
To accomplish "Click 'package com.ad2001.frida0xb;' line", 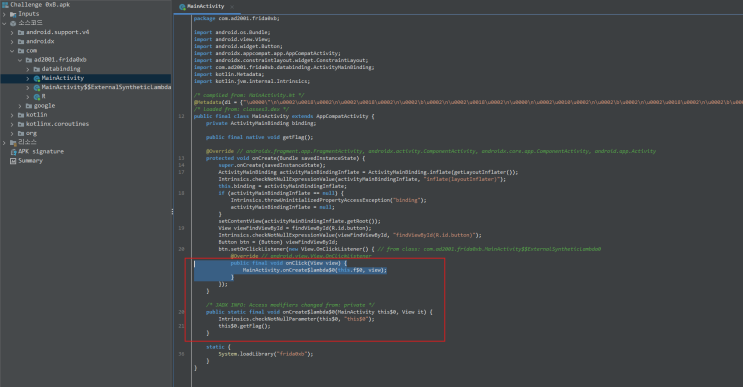I will click(236, 18).
